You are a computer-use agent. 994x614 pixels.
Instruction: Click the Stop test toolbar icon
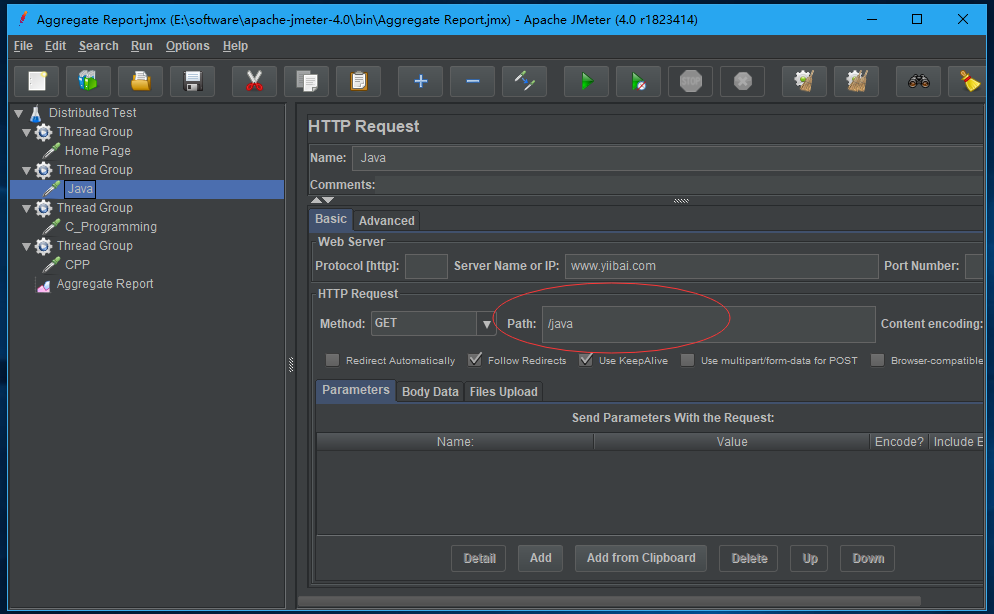coord(690,81)
